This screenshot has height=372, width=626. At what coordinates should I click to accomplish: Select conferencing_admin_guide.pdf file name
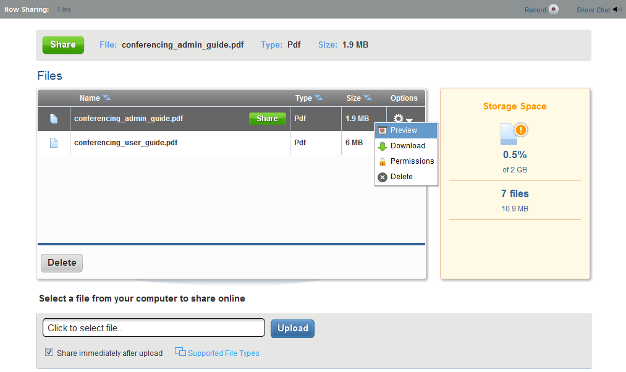click(129, 119)
